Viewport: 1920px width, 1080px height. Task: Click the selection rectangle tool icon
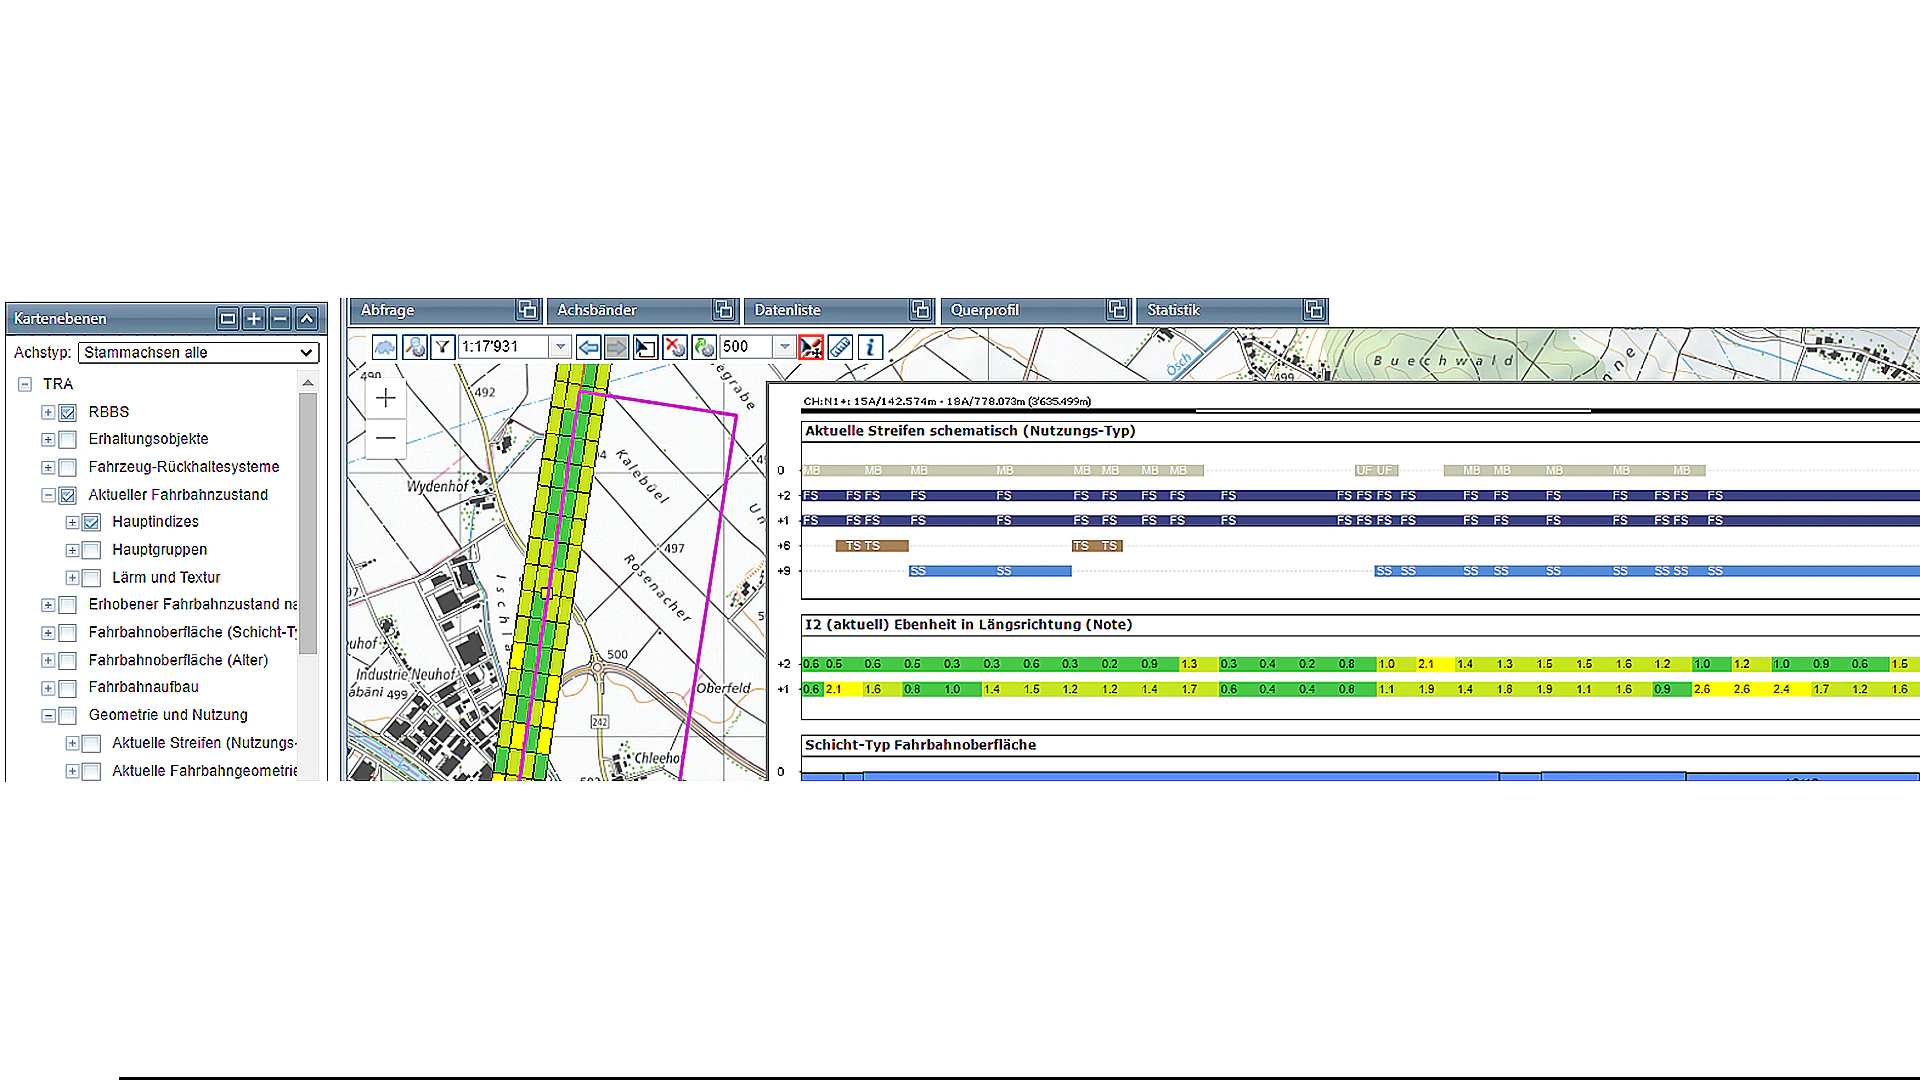(x=645, y=347)
